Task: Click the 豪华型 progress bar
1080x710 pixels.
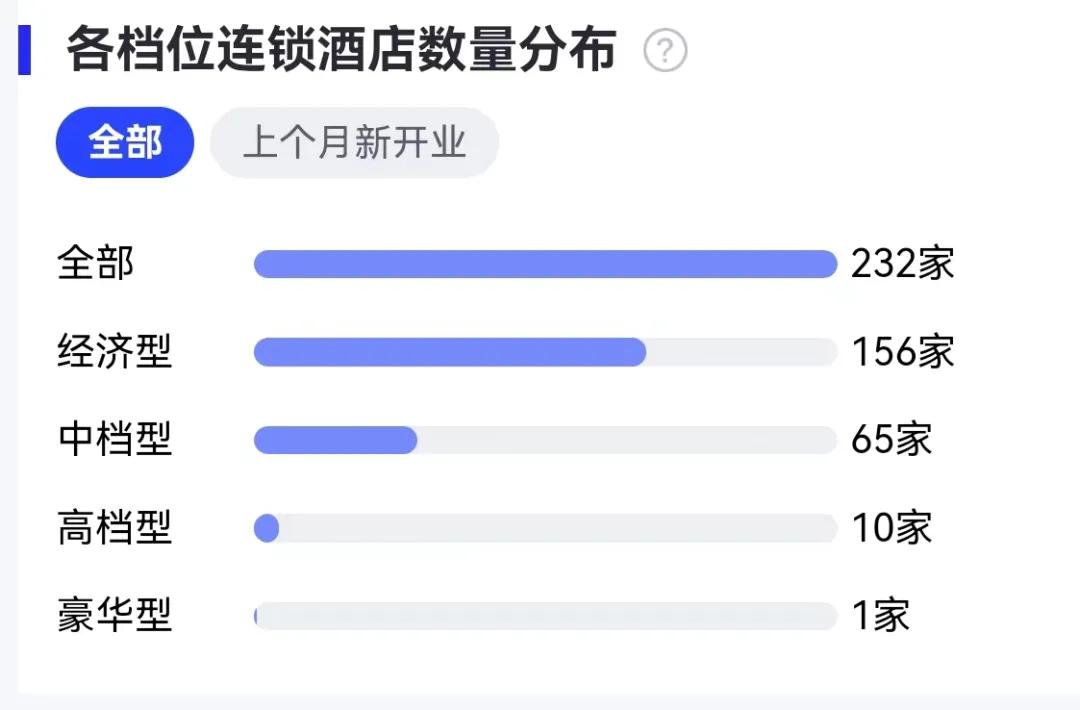Action: pyautogui.click(x=546, y=616)
